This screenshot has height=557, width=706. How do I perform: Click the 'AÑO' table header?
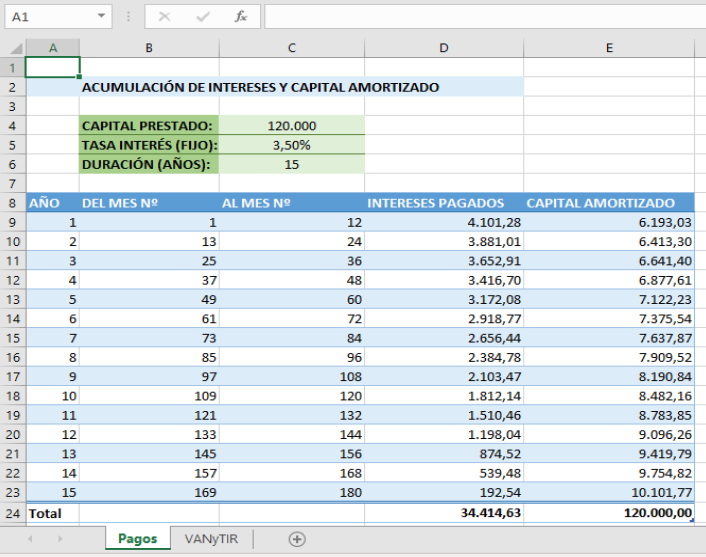pyautogui.click(x=53, y=203)
